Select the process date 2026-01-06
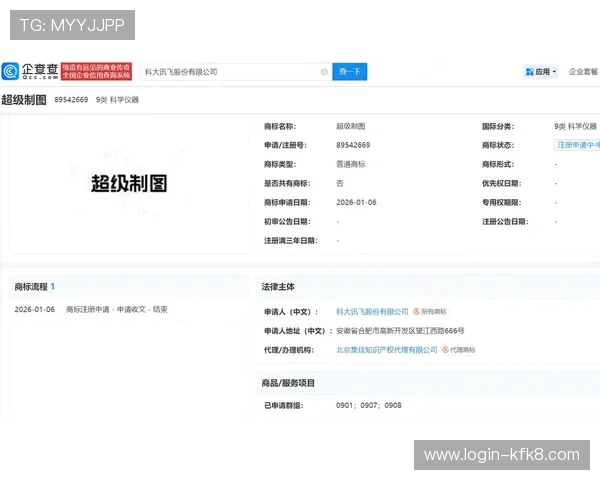The height and width of the screenshot is (480, 600). tap(35, 309)
